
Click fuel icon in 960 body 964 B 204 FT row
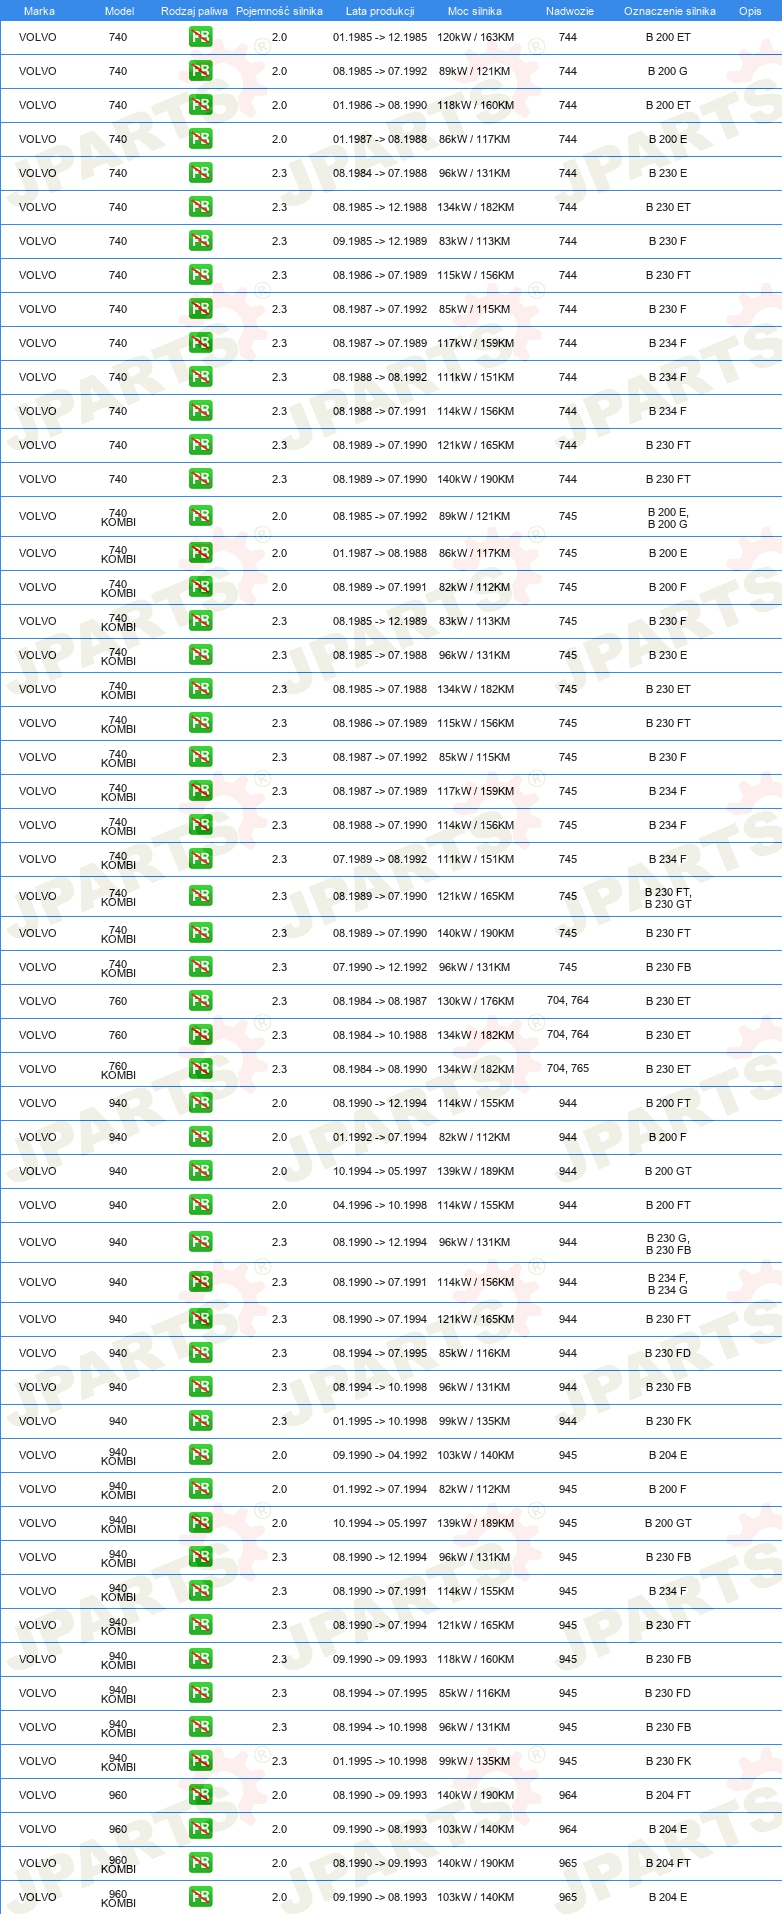pyautogui.click(x=200, y=1795)
